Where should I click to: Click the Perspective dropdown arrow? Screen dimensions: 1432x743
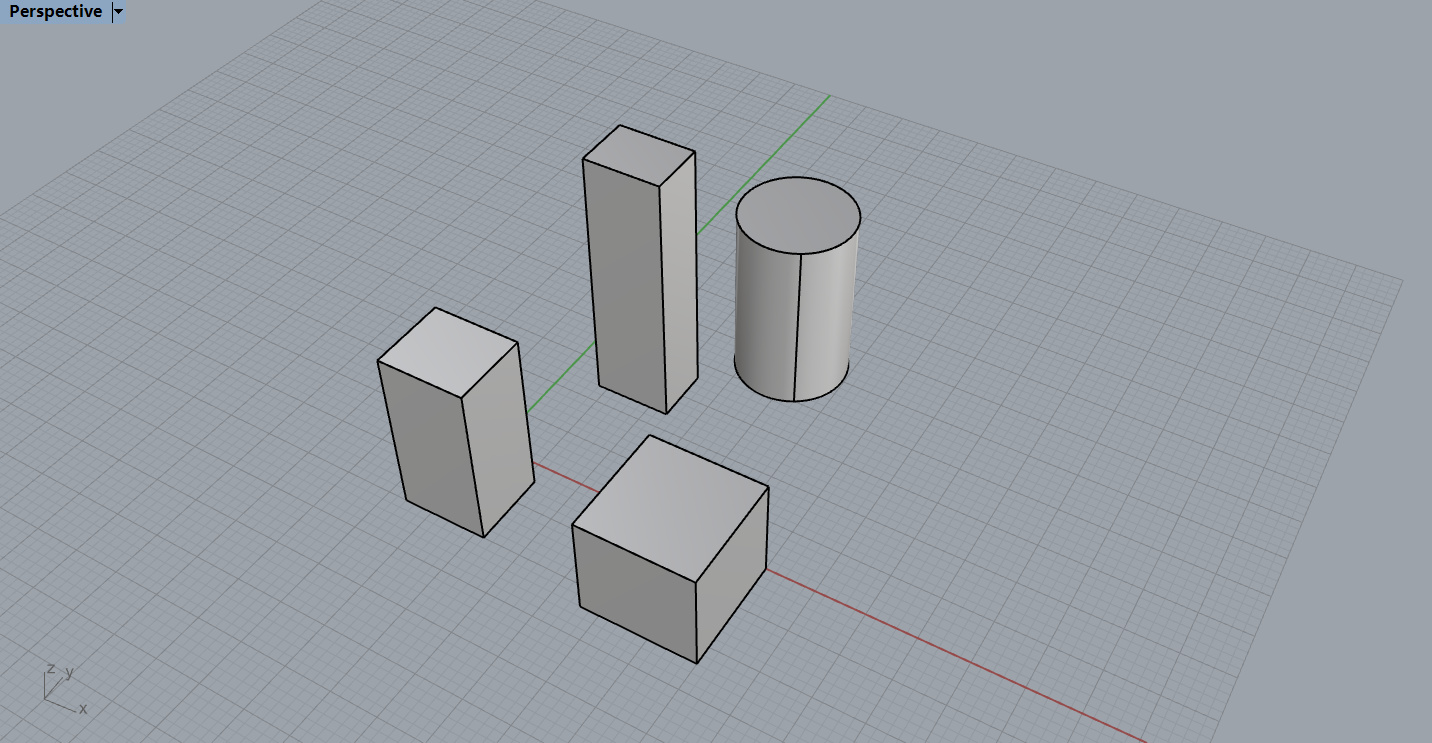click(x=117, y=12)
